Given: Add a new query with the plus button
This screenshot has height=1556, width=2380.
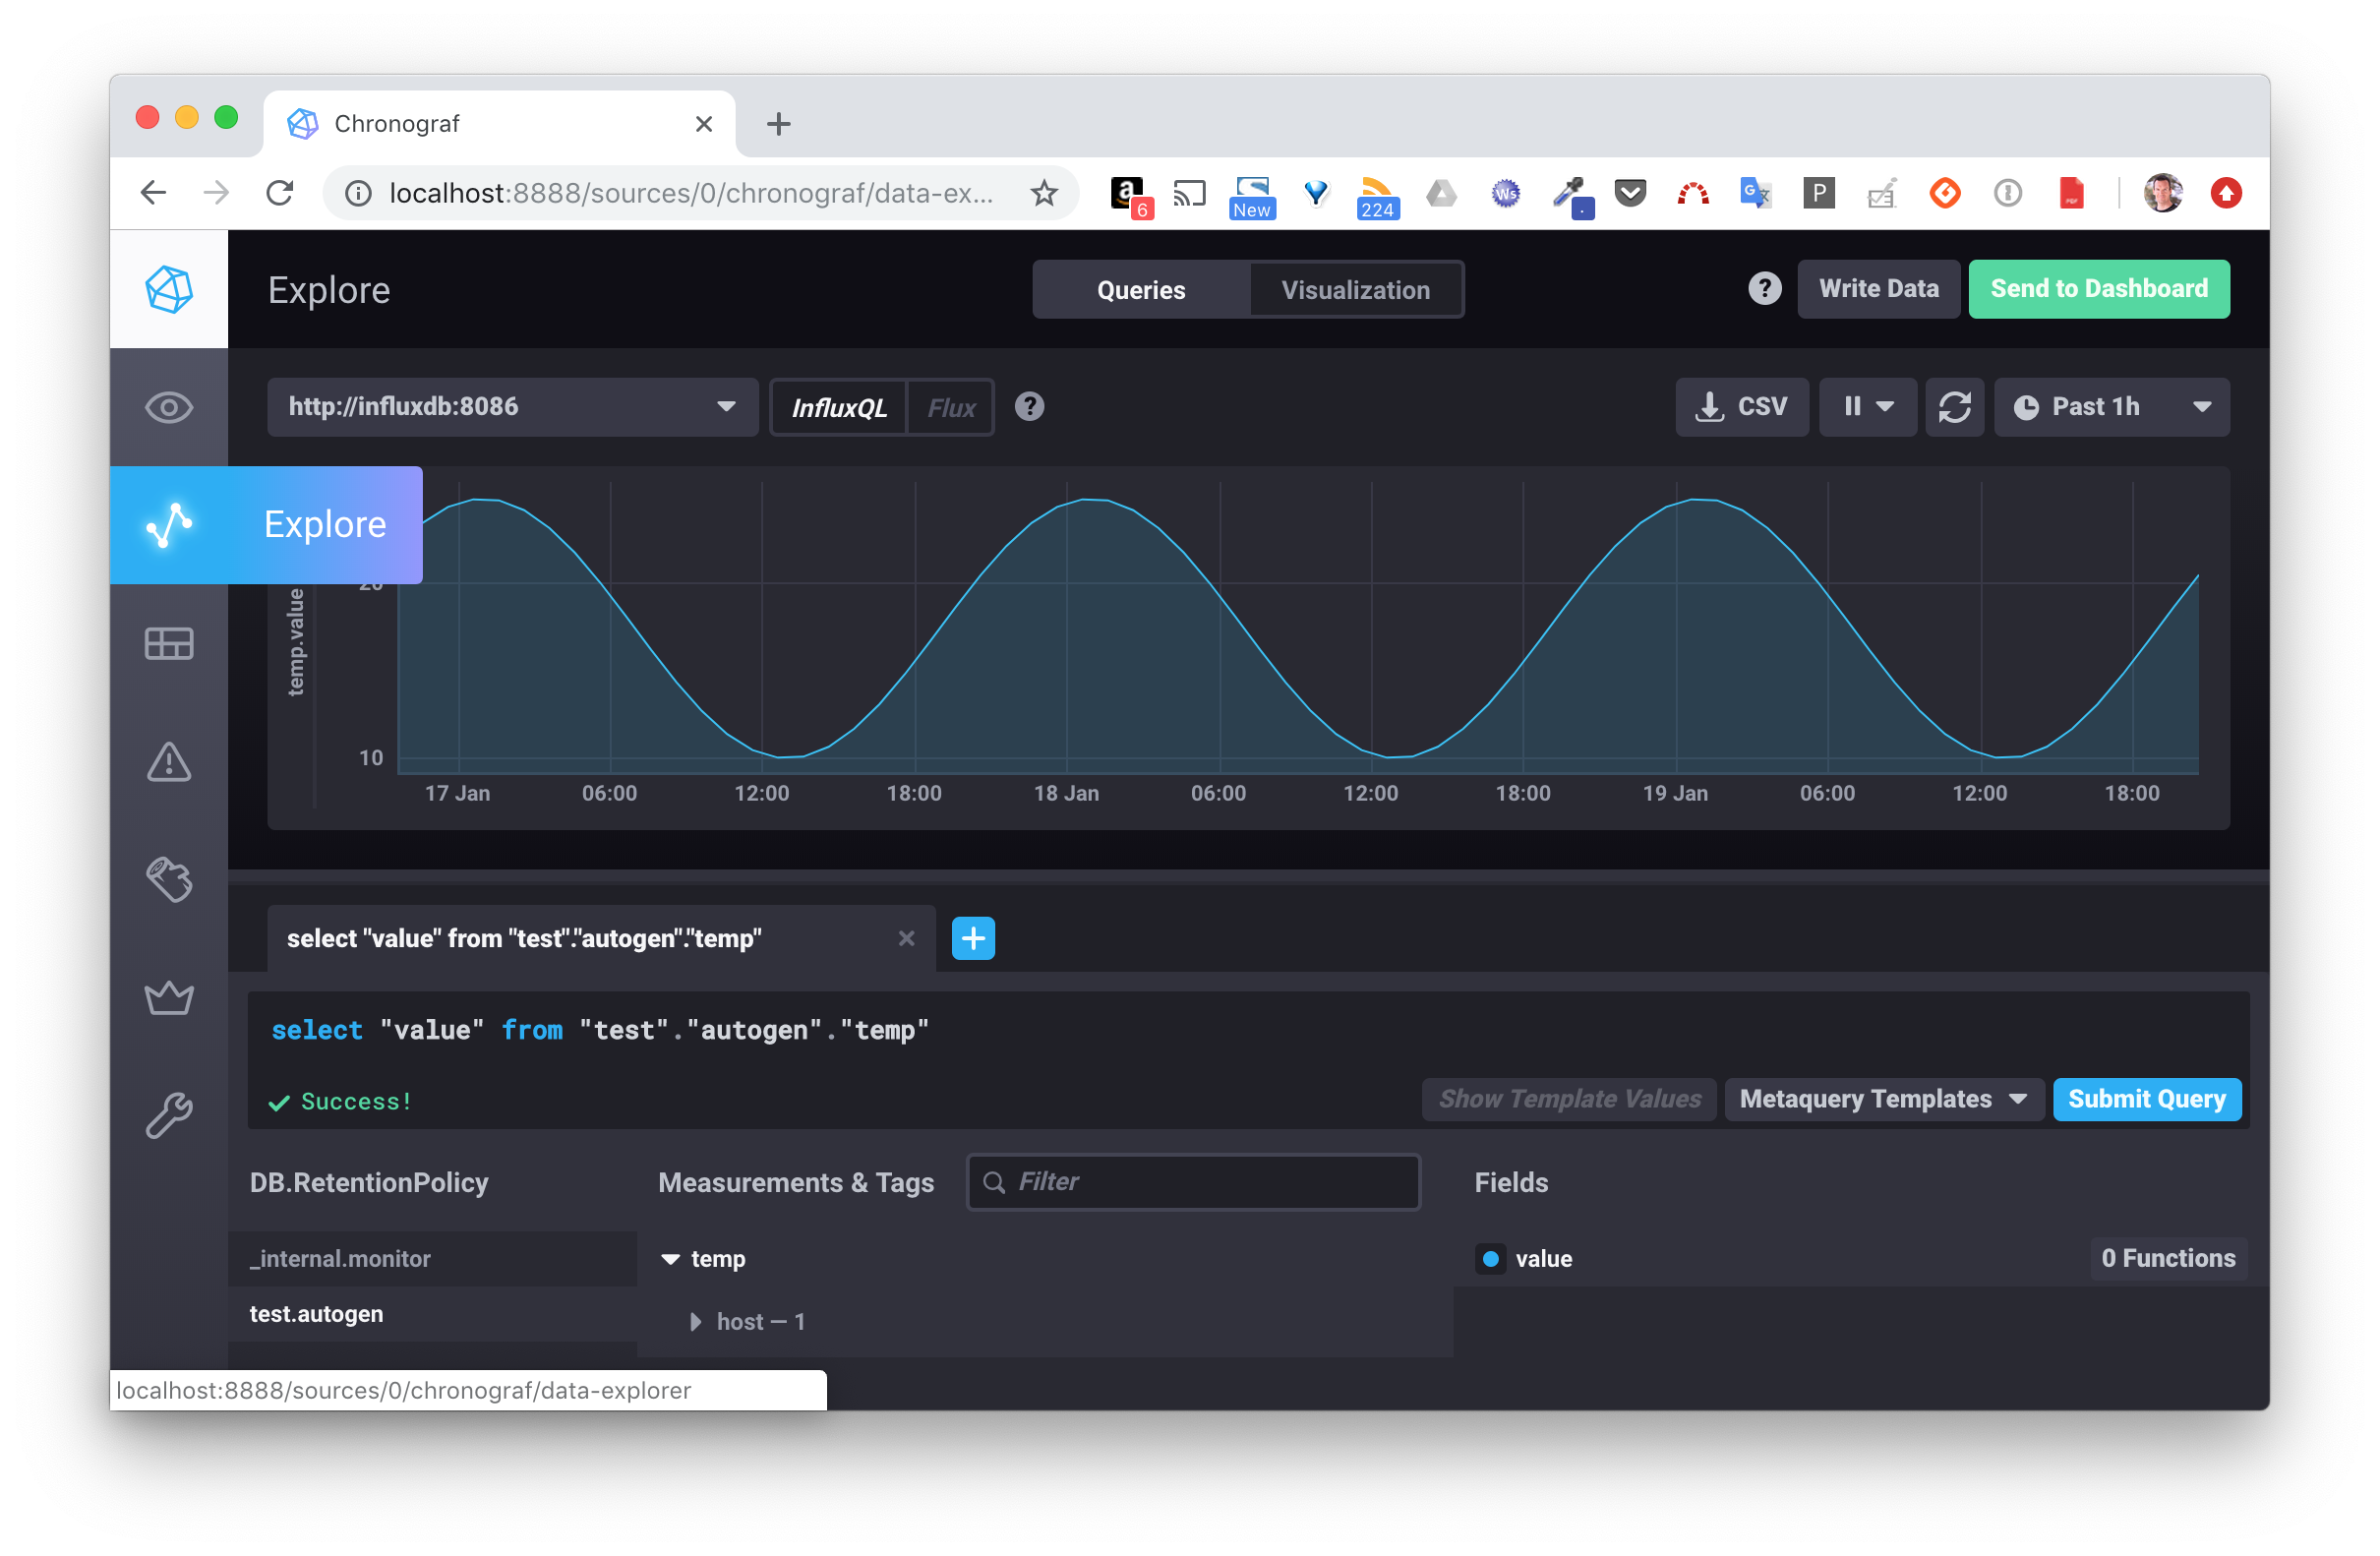Looking at the screenshot, I should tap(974, 939).
